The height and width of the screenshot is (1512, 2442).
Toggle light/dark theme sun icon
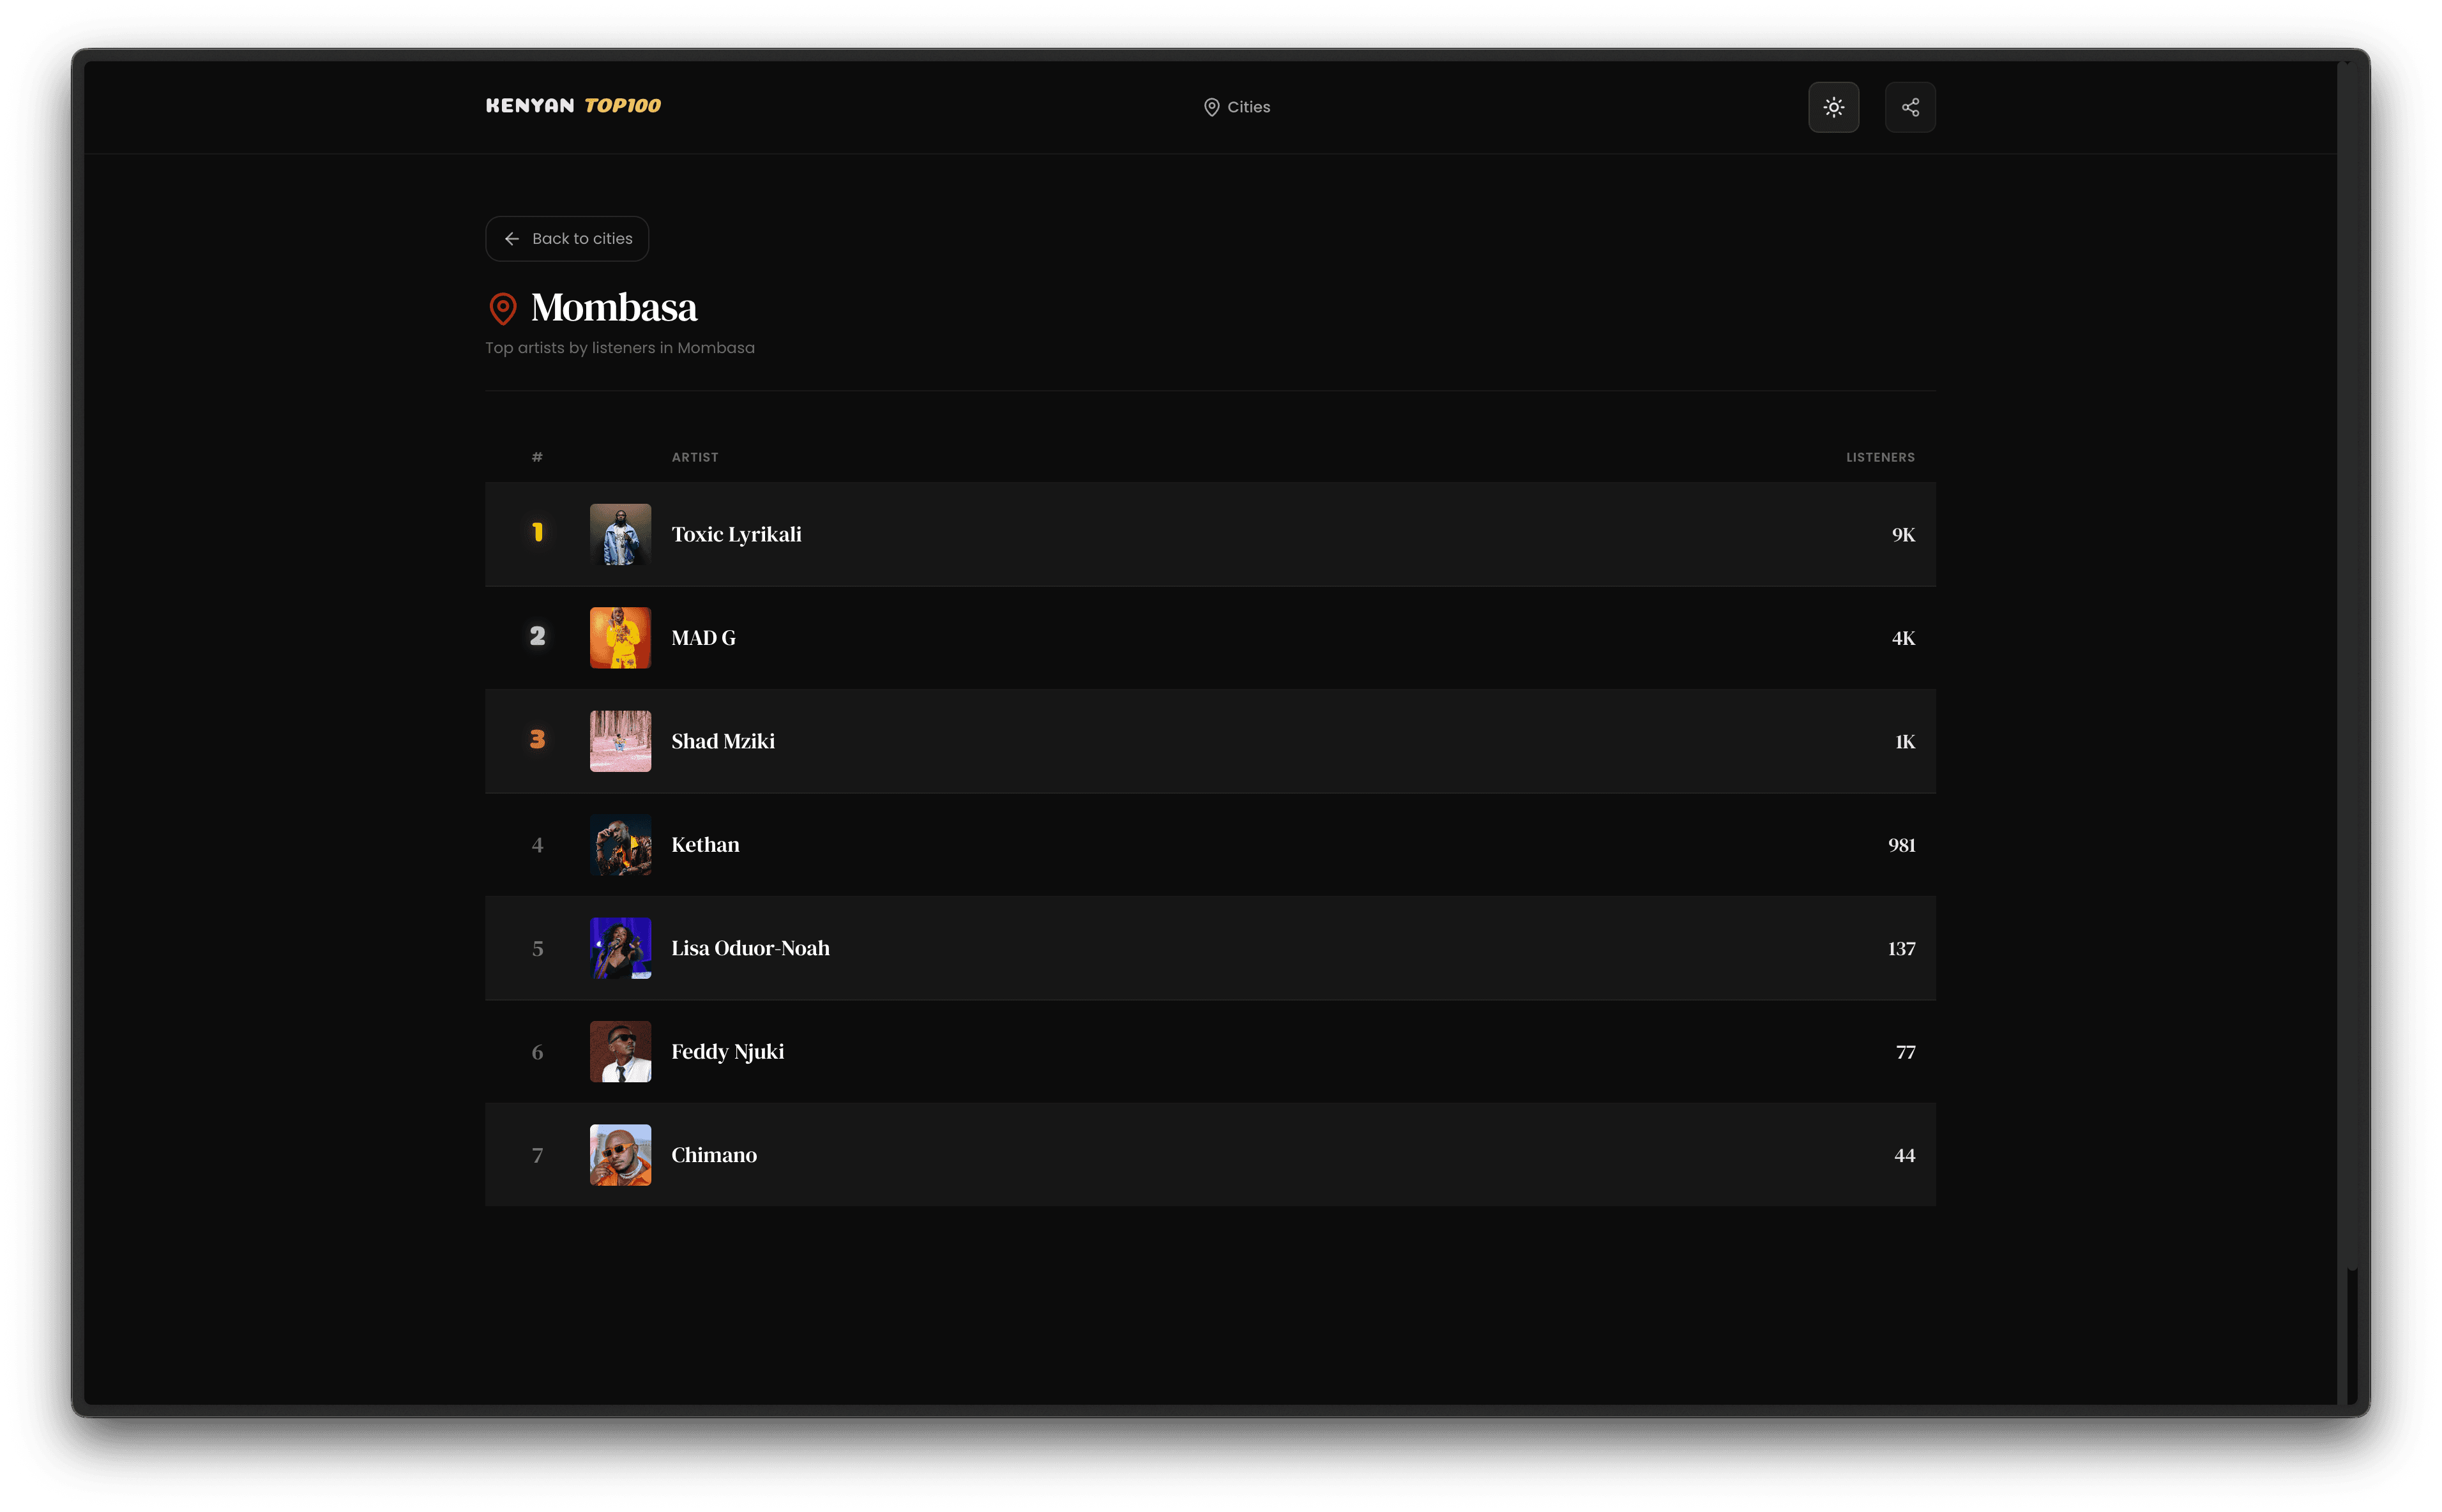coord(1833,107)
